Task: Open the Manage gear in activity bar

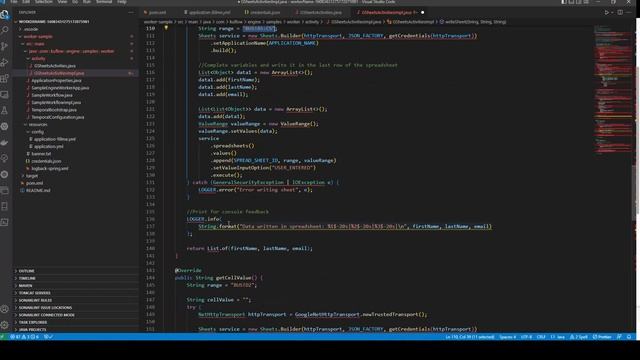Action: point(5,325)
